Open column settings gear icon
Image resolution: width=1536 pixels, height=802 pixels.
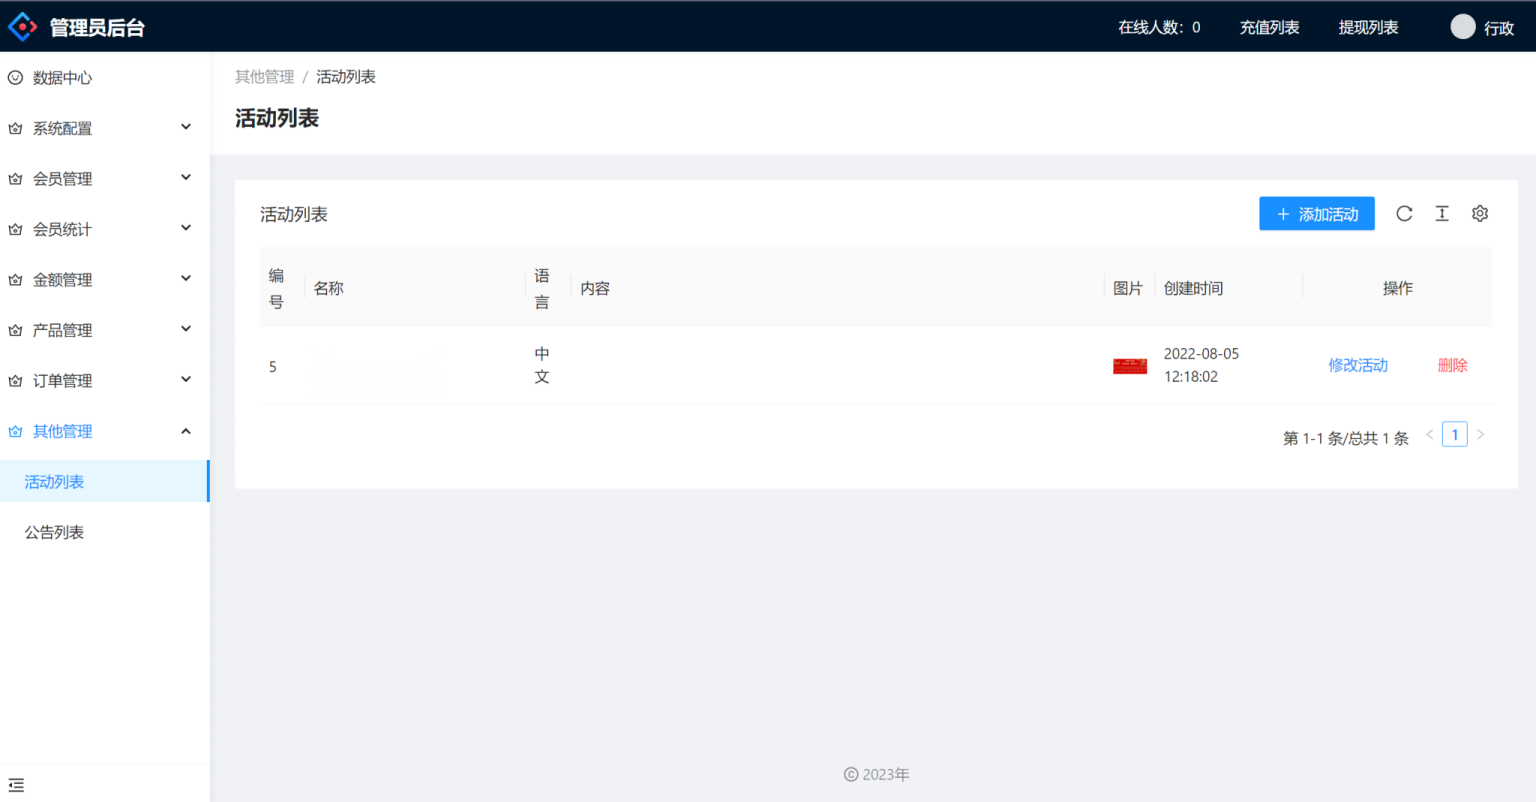[1480, 214]
